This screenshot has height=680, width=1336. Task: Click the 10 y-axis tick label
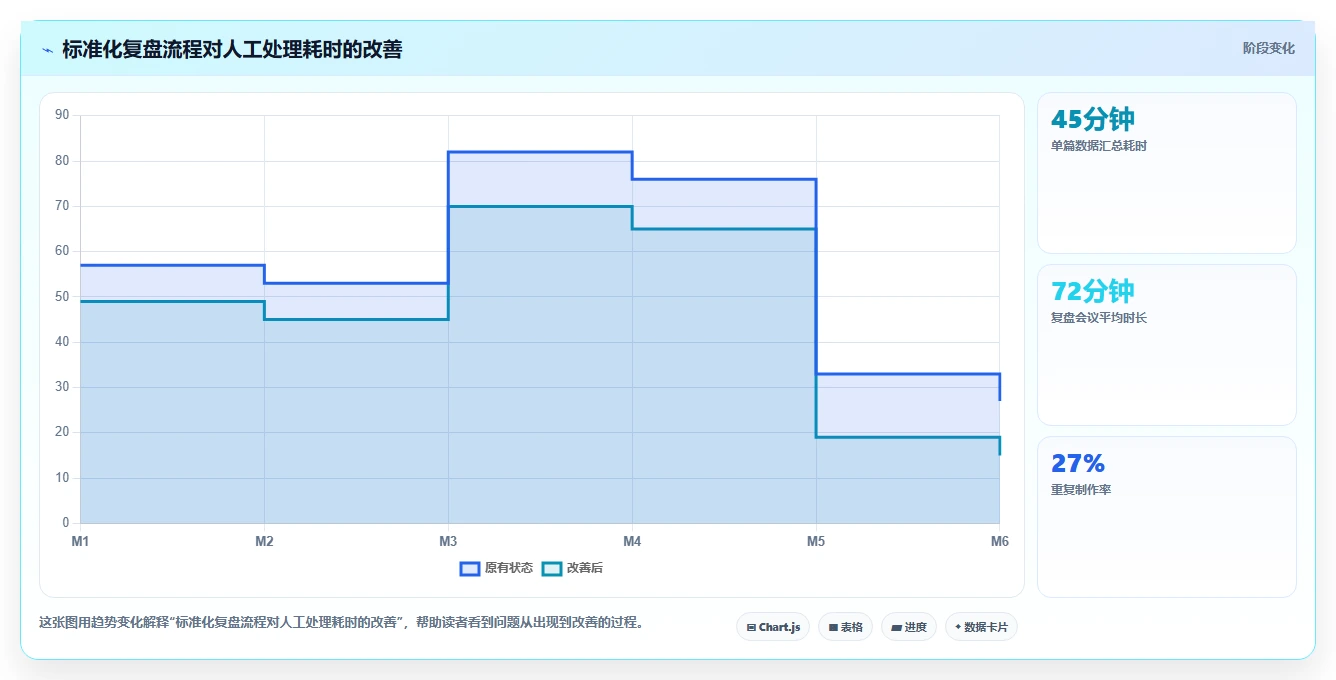pos(62,478)
